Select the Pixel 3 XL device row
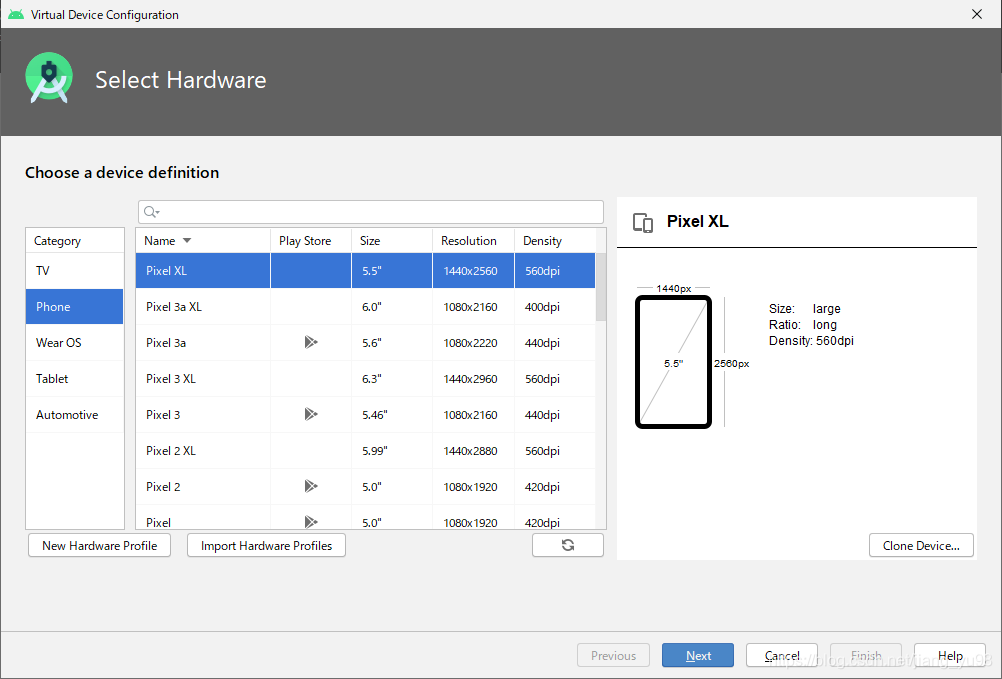The width and height of the screenshot is (1002, 679). click(366, 379)
